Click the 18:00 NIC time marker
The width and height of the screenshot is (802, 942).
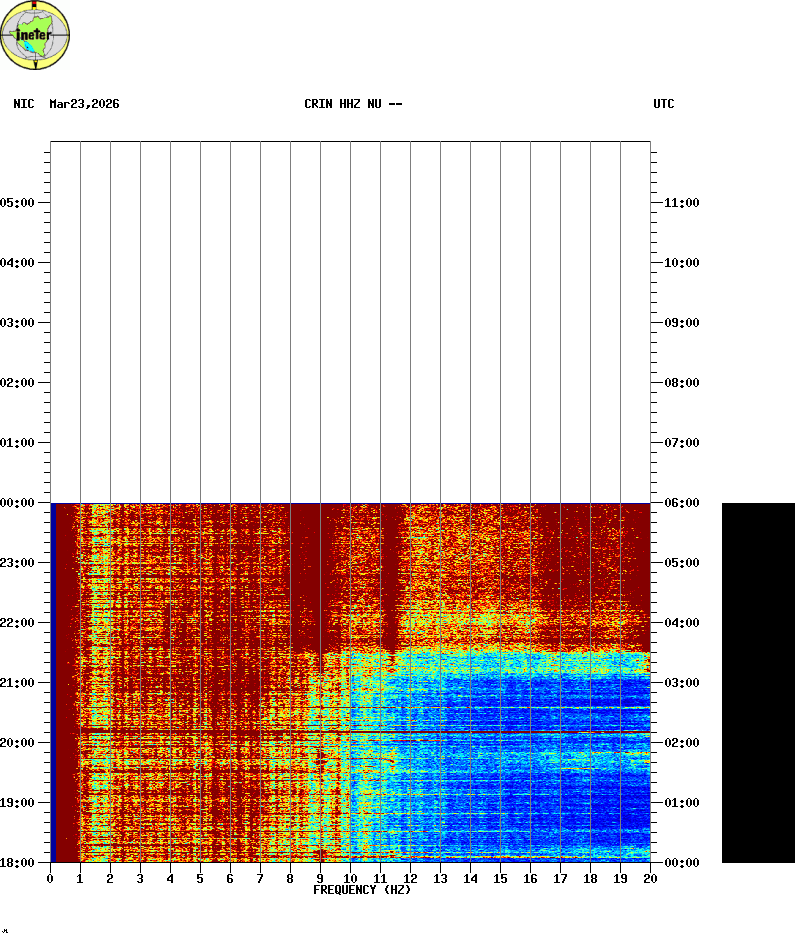(x=19, y=862)
